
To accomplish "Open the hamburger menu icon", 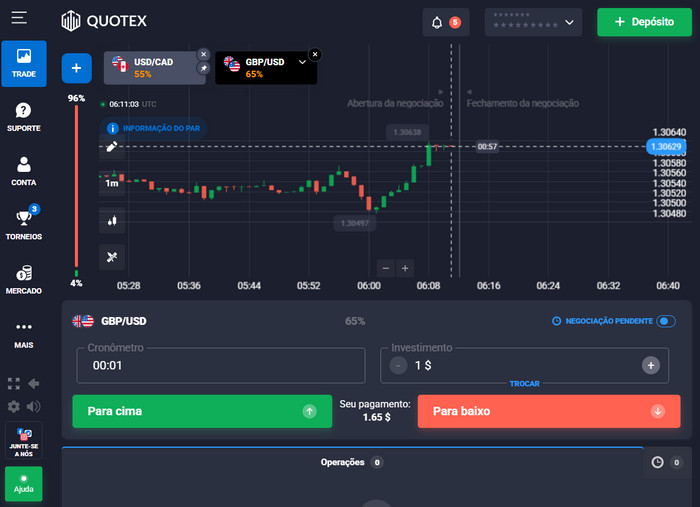I will tap(19, 18).
